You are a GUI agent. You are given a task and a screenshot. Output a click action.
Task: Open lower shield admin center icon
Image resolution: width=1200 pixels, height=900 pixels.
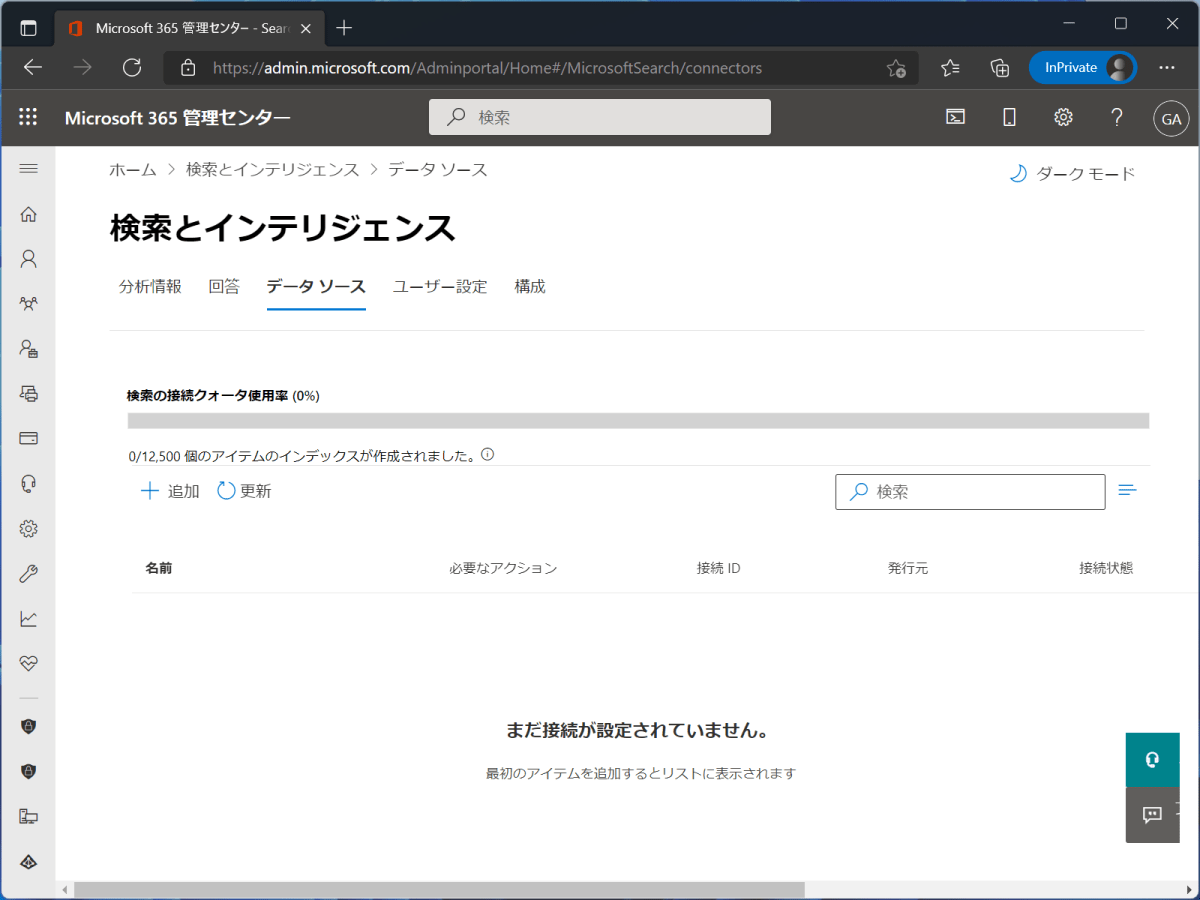pos(28,771)
